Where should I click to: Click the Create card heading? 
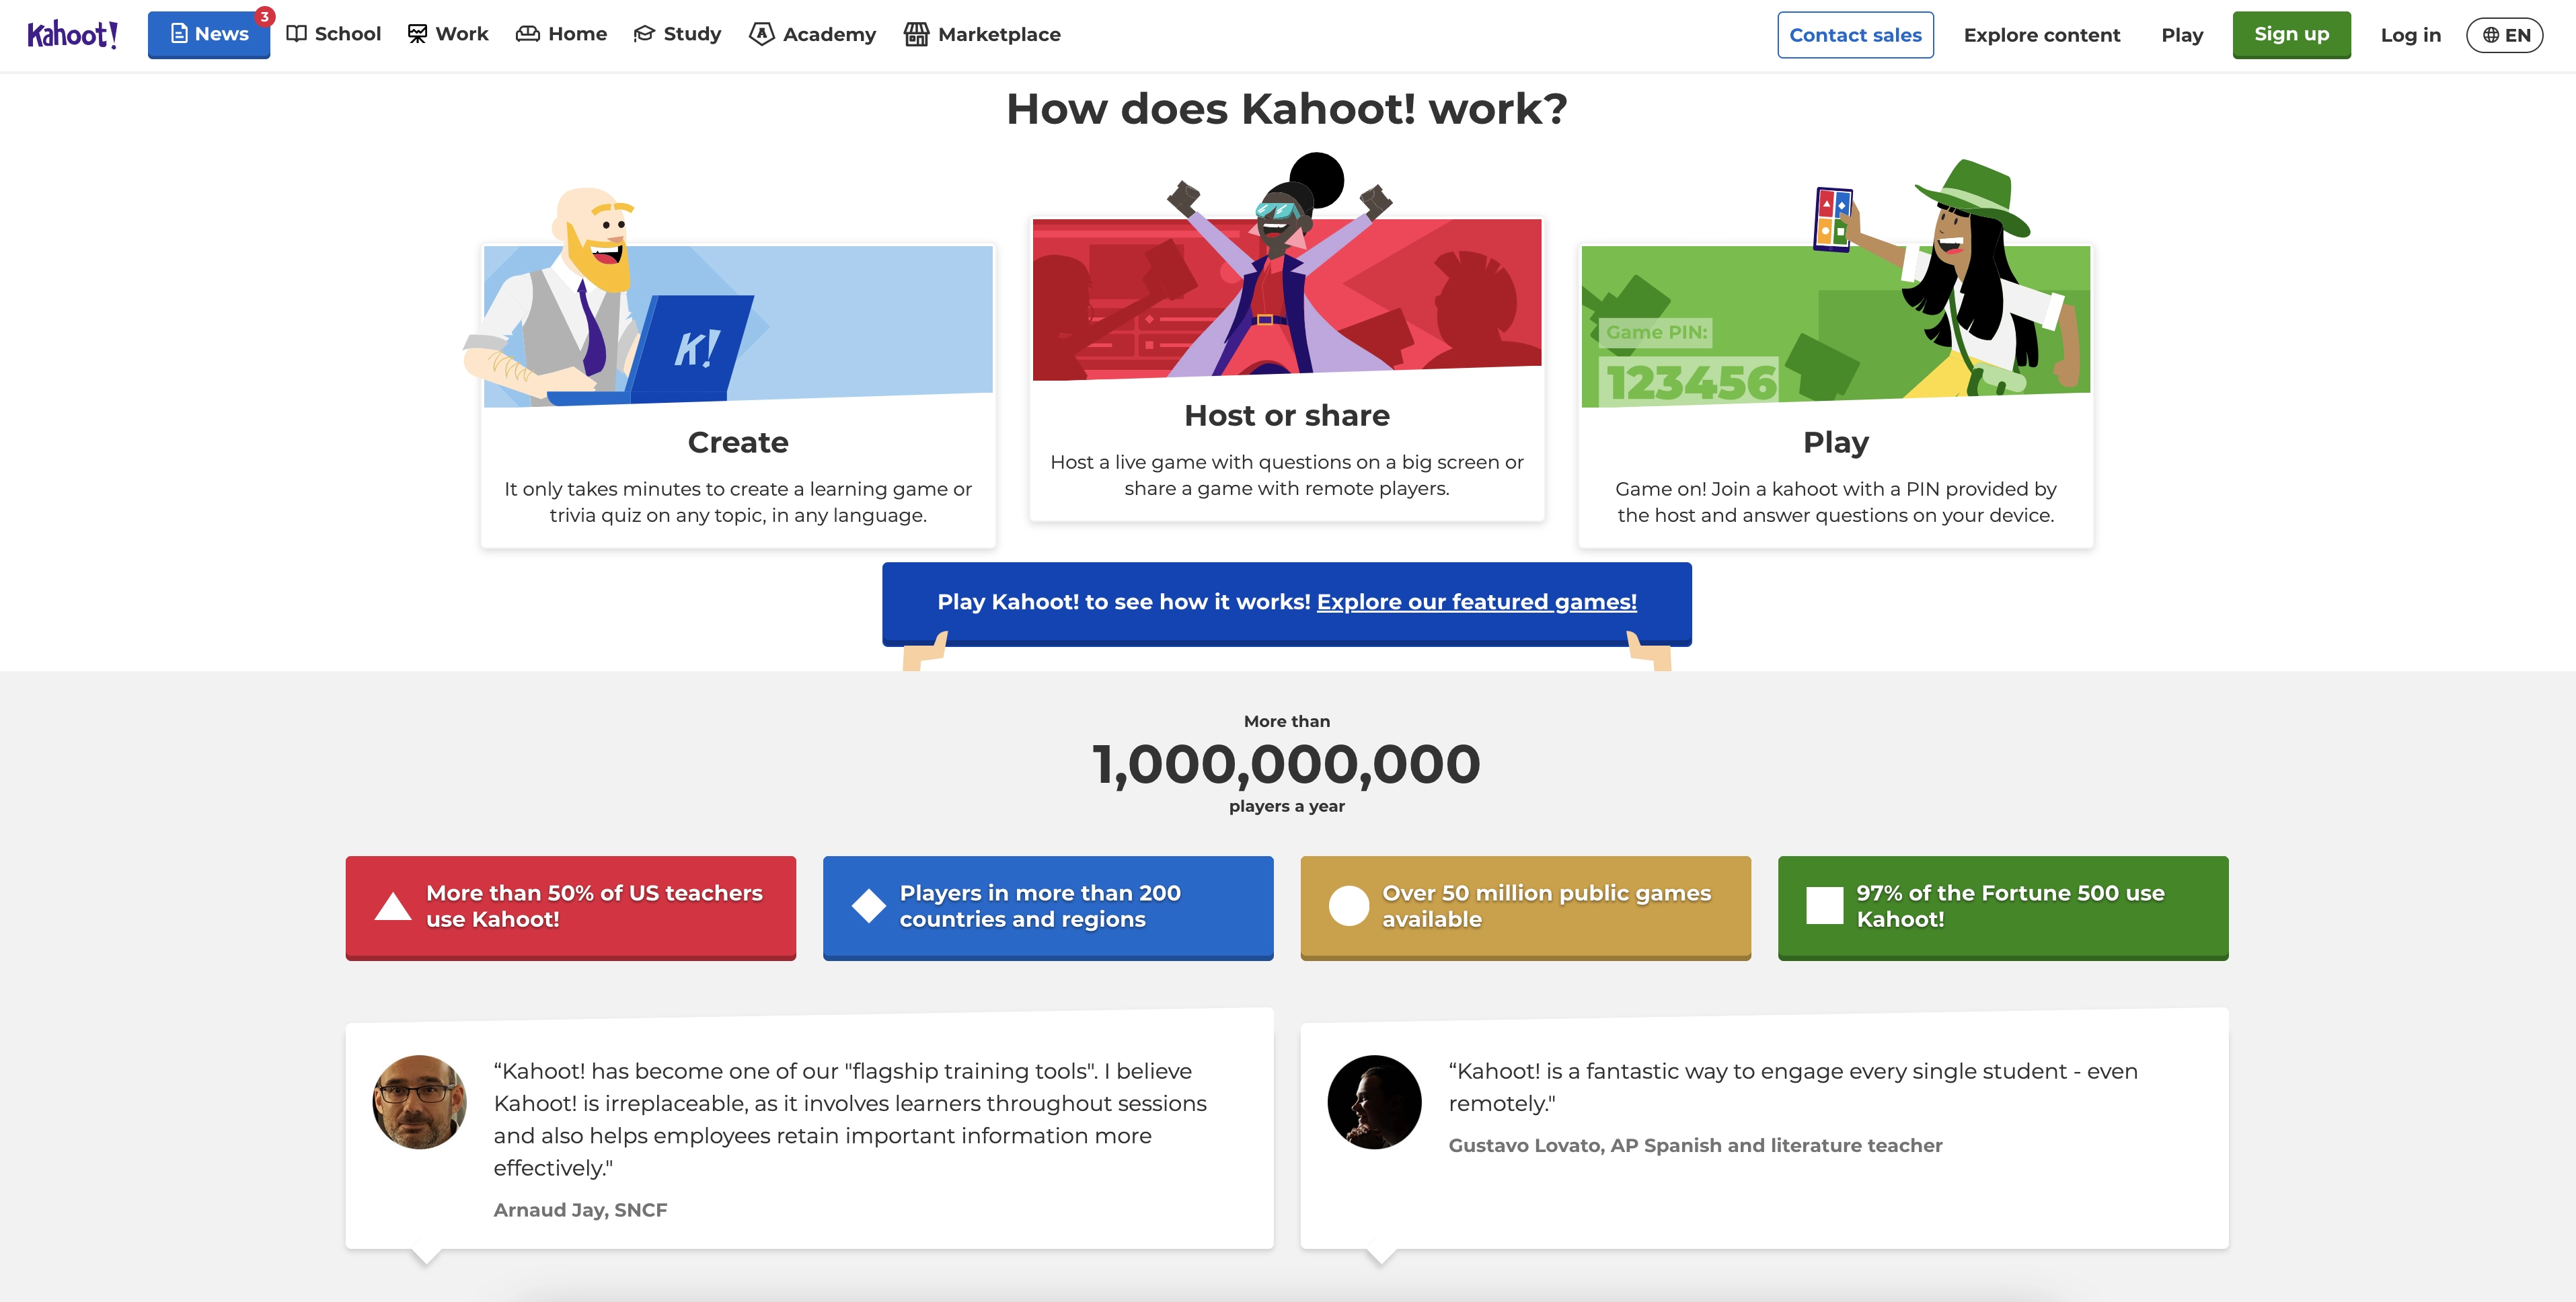point(738,442)
